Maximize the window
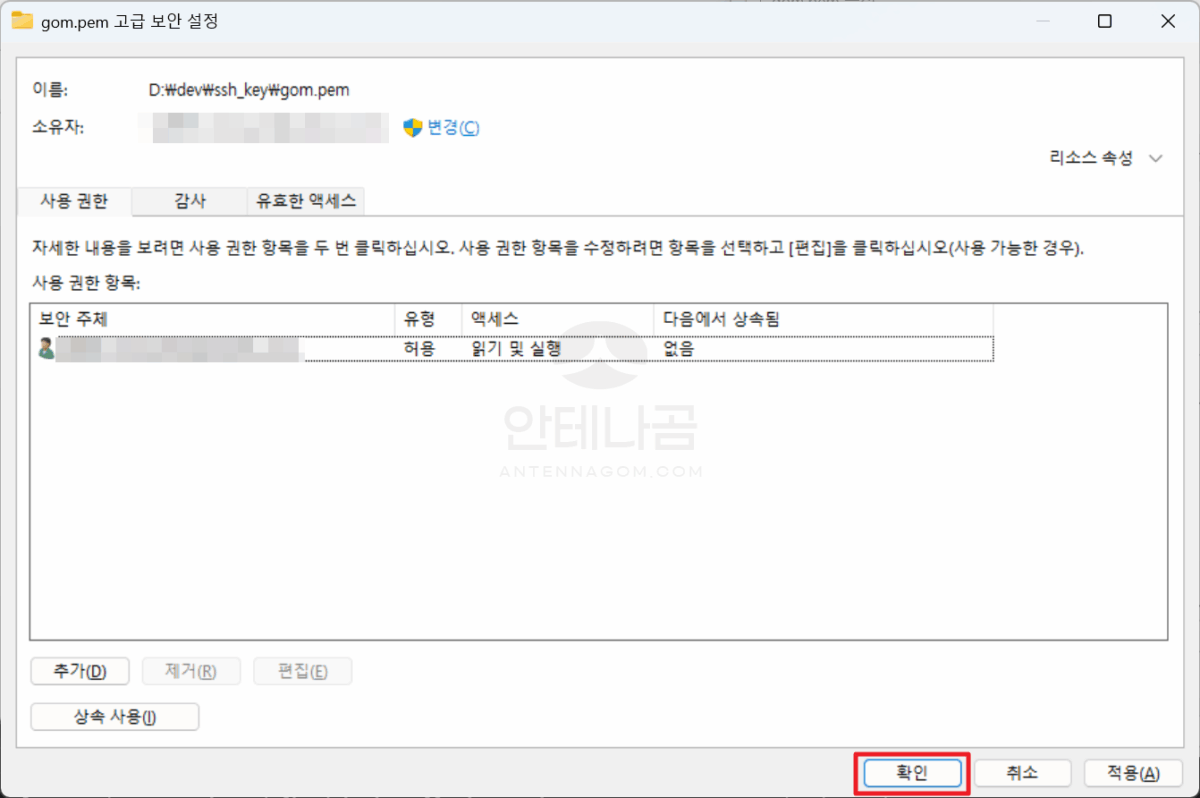 click(1104, 21)
